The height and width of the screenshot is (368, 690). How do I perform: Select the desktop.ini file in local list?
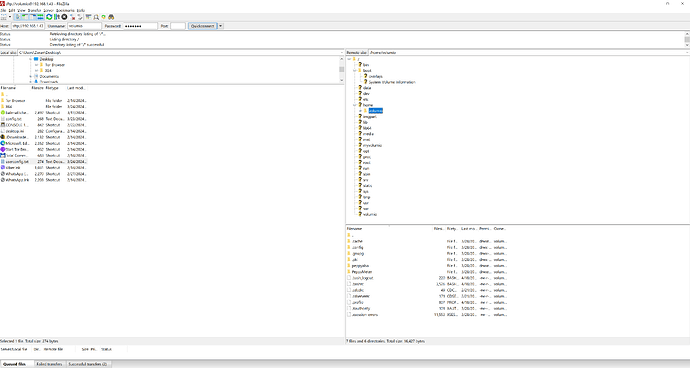click(44, 131)
